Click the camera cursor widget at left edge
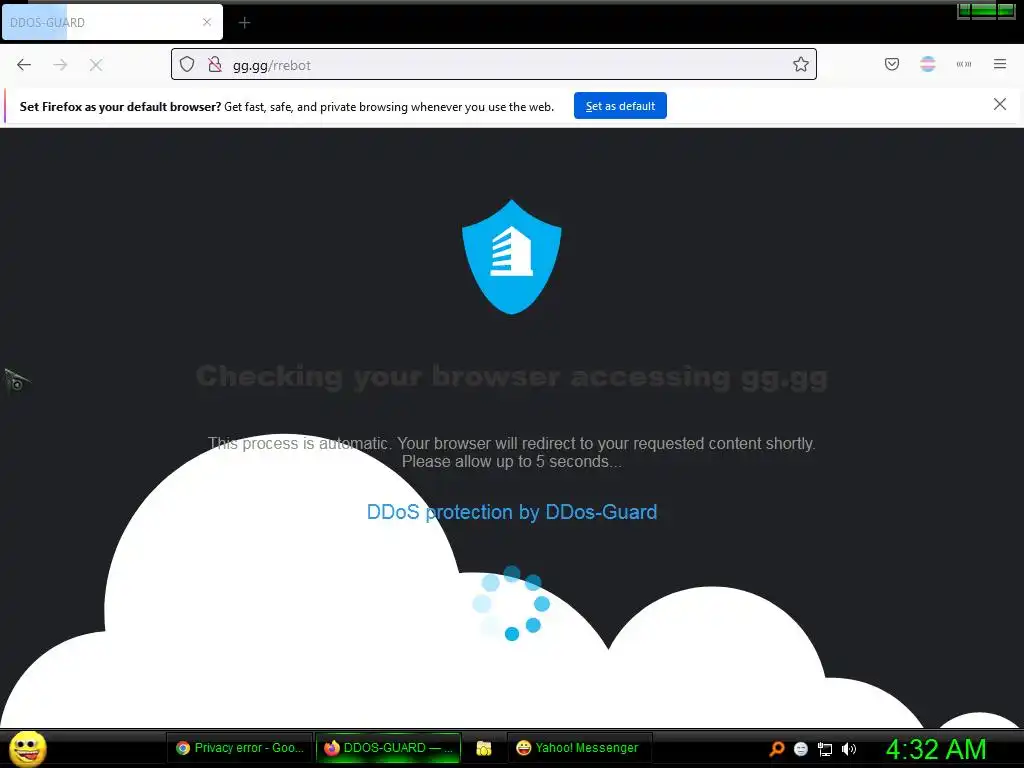The image size is (1024, 768). [16, 380]
